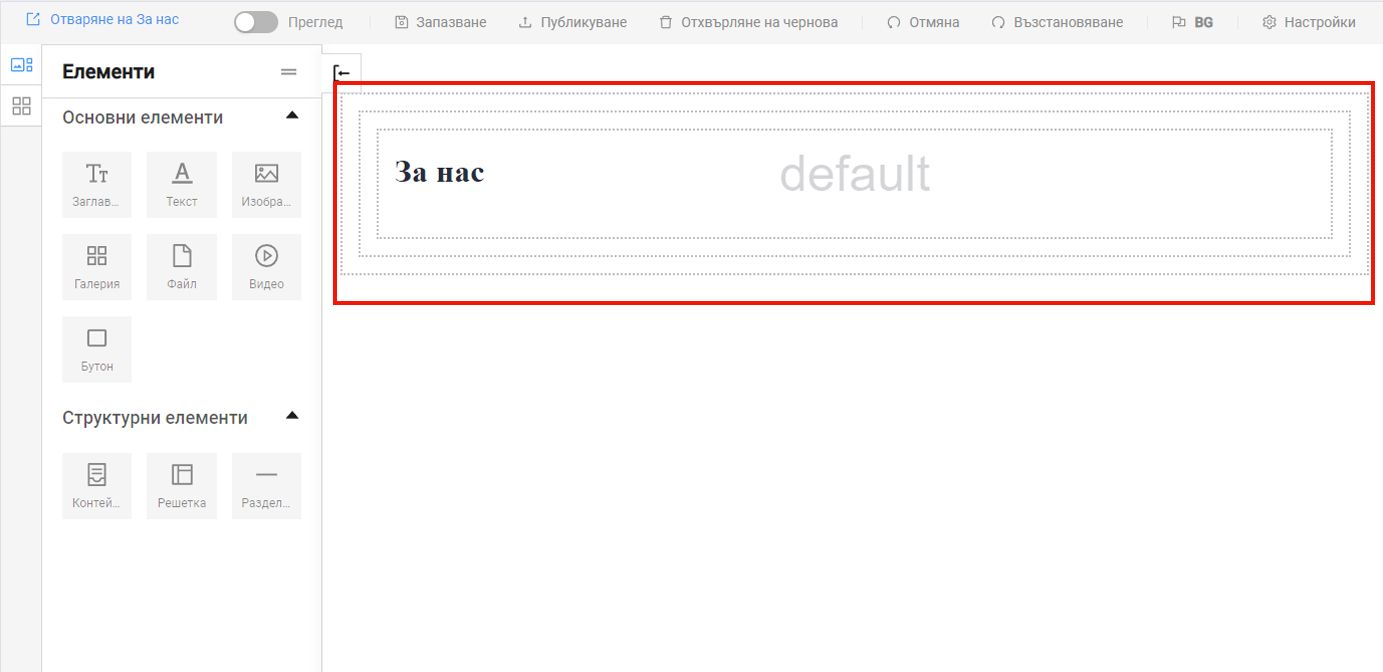The image size is (1383, 672).
Task: Collapse the Елементи side panel
Action: pos(288,71)
